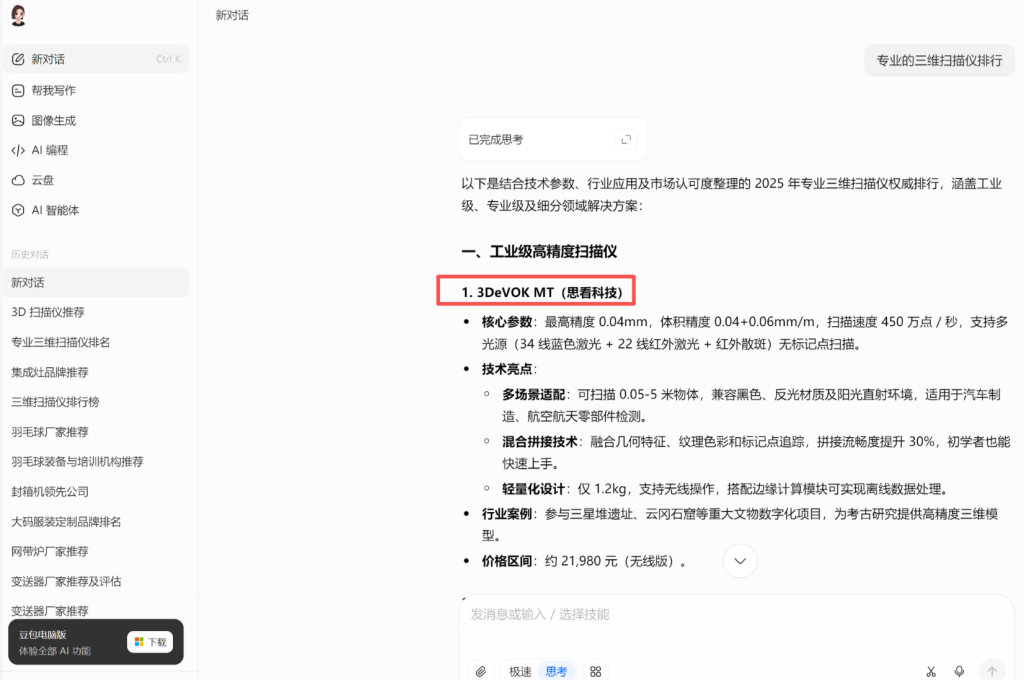This screenshot has height=680, width=1024.
Task: Click the send arrow button
Action: (x=991, y=671)
